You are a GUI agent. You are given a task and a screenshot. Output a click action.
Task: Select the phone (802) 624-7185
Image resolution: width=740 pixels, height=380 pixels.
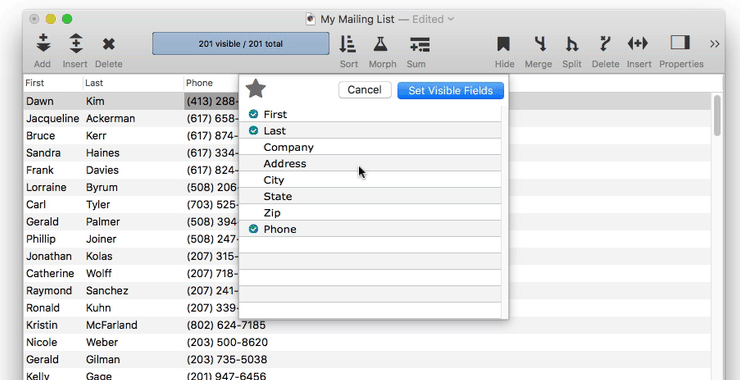(226, 325)
